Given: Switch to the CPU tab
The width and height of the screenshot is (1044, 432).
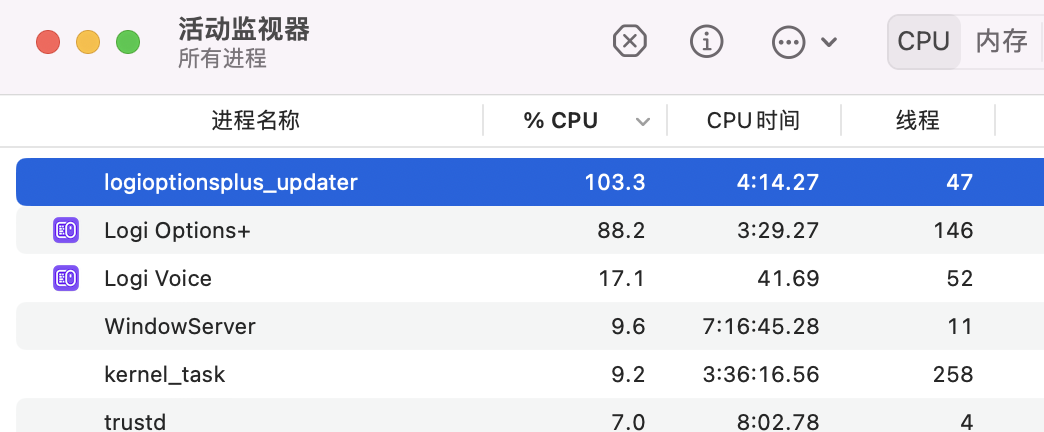Looking at the screenshot, I should (x=923, y=41).
